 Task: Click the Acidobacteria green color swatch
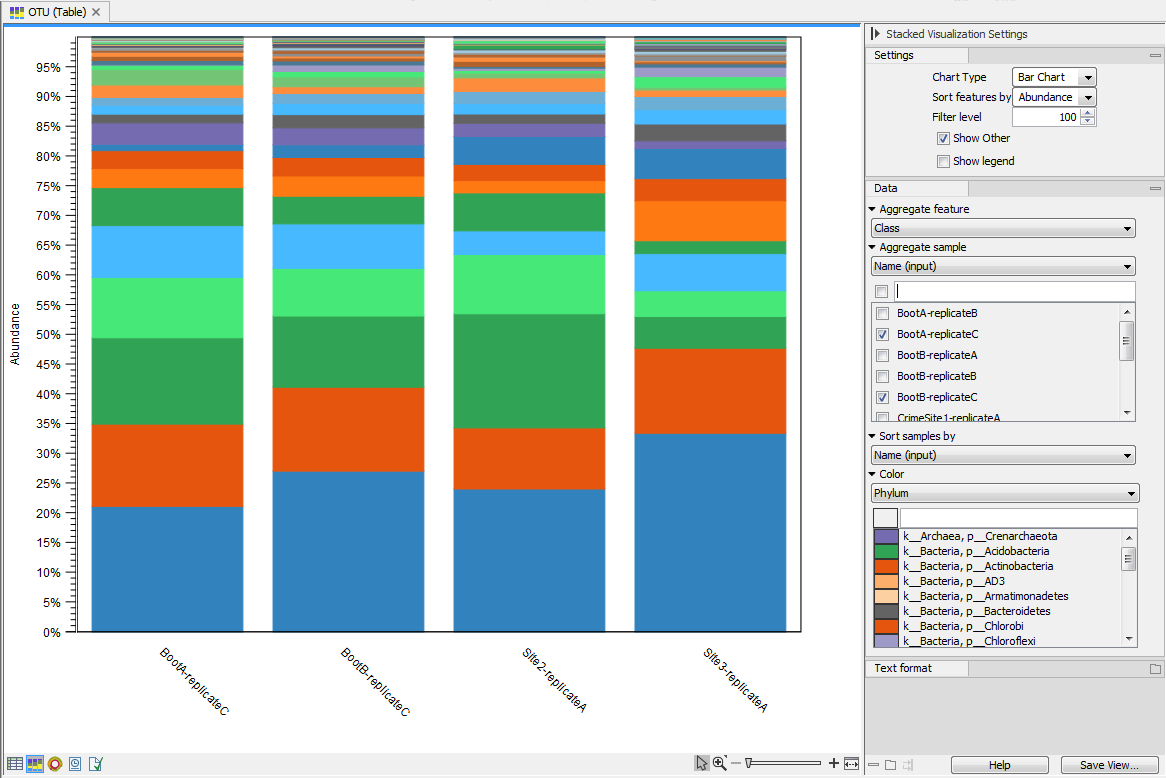(886, 551)
